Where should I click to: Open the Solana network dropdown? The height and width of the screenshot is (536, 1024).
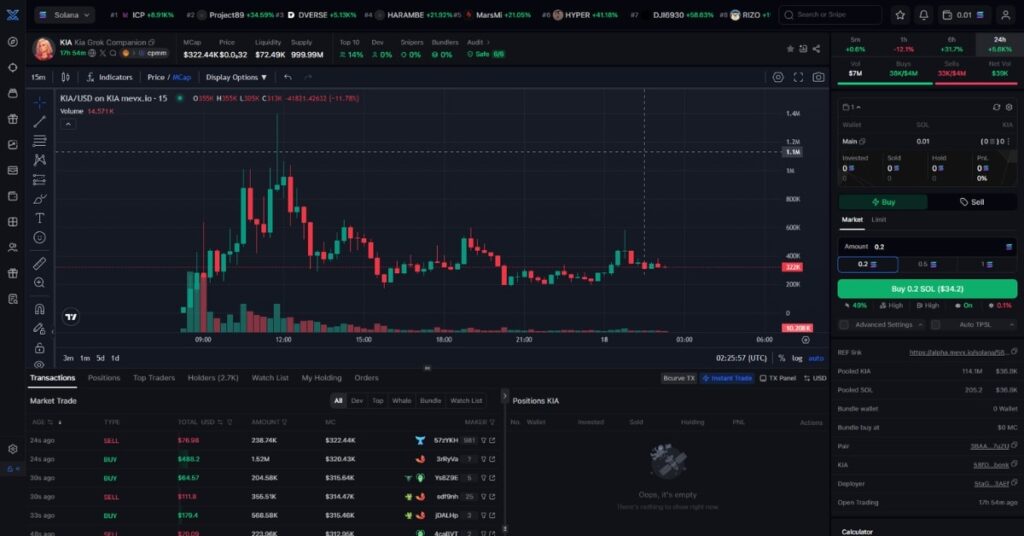(x=65, y=14)
